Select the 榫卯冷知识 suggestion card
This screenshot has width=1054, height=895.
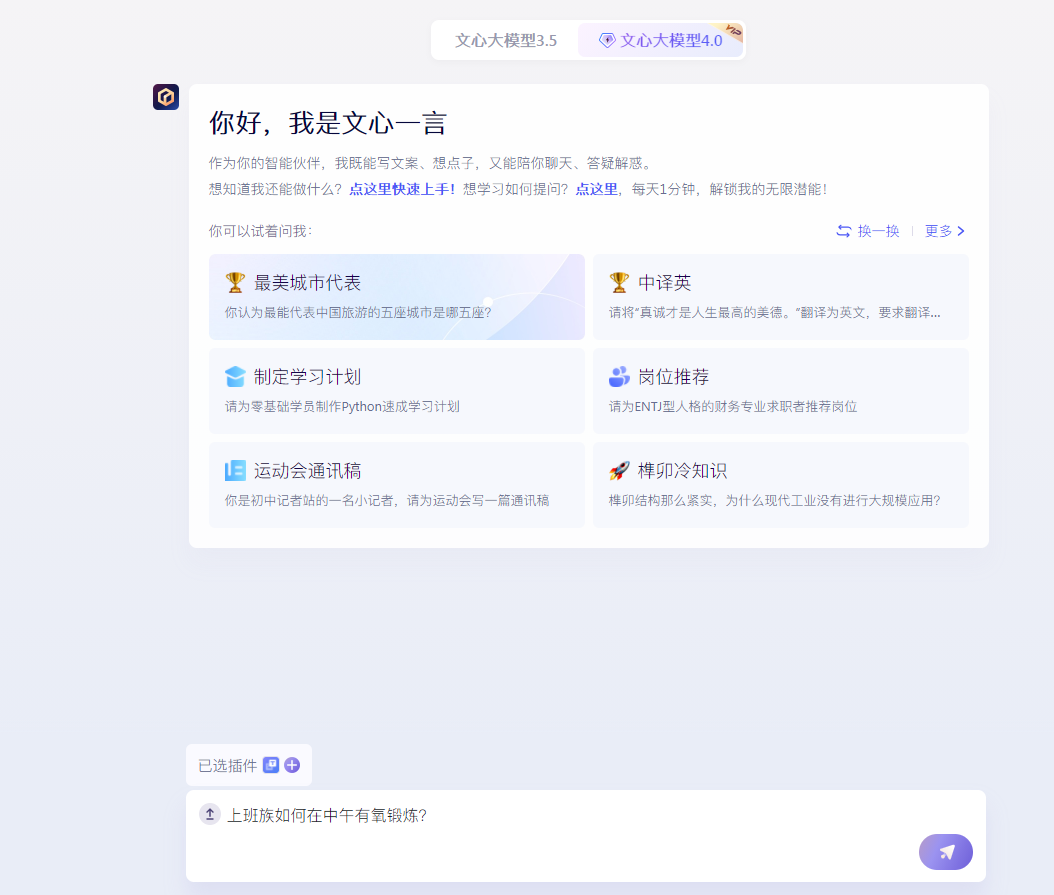coord(780,485)
